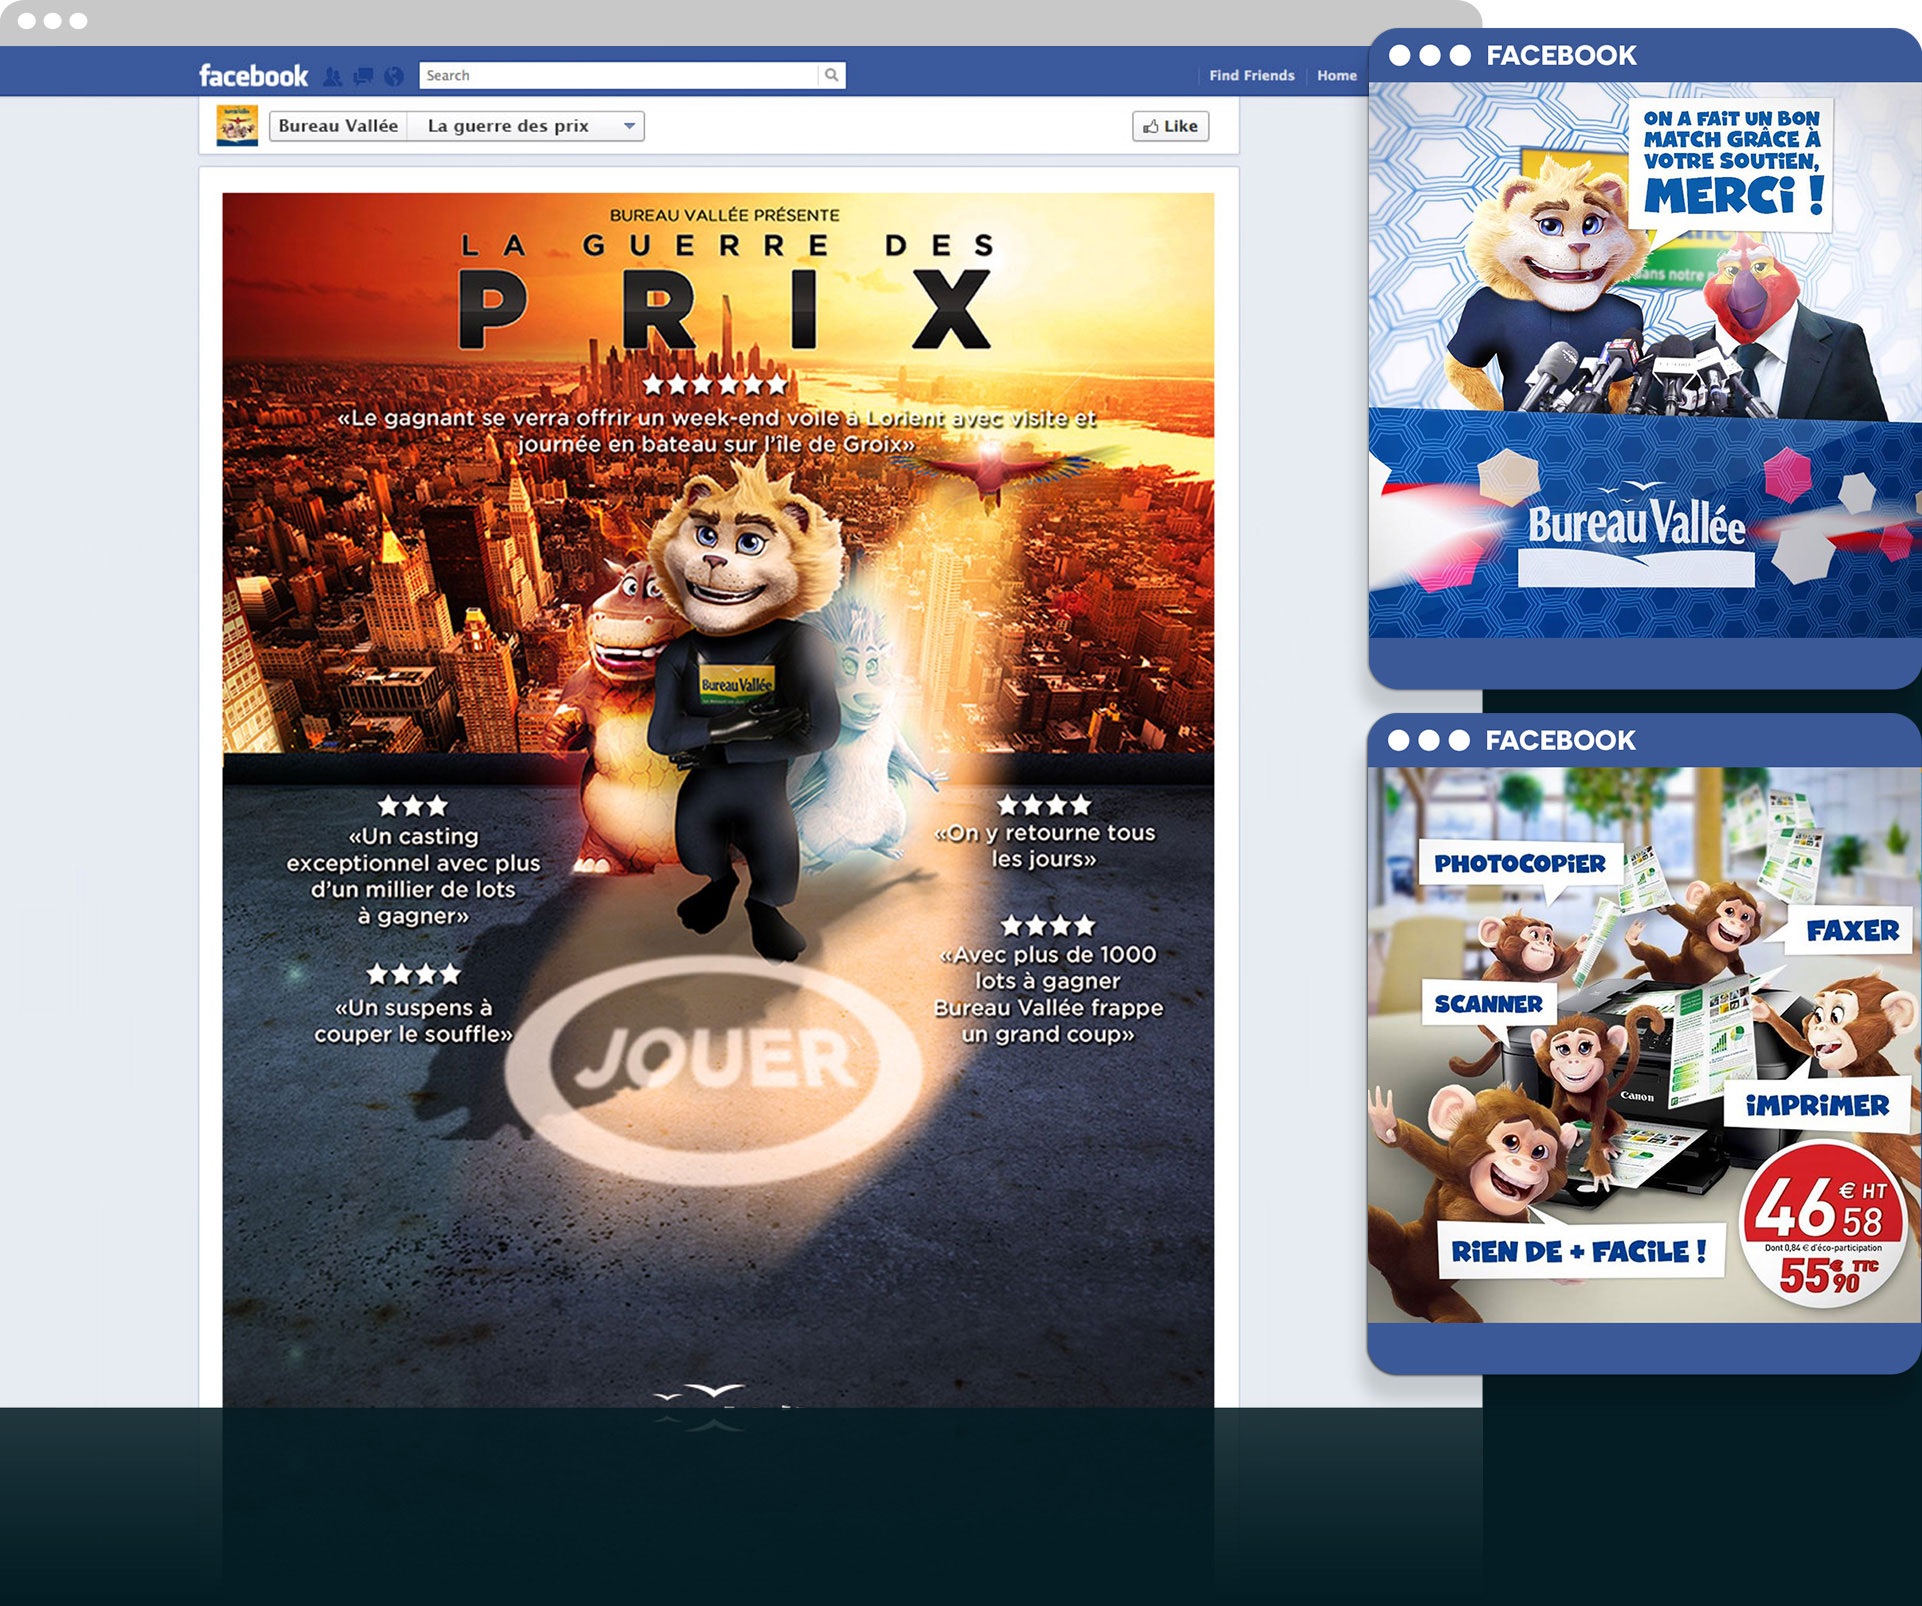This screenshot has height=1606, width=1922.
Task: Go to Home in top bar
Action: pos(1336,75)
